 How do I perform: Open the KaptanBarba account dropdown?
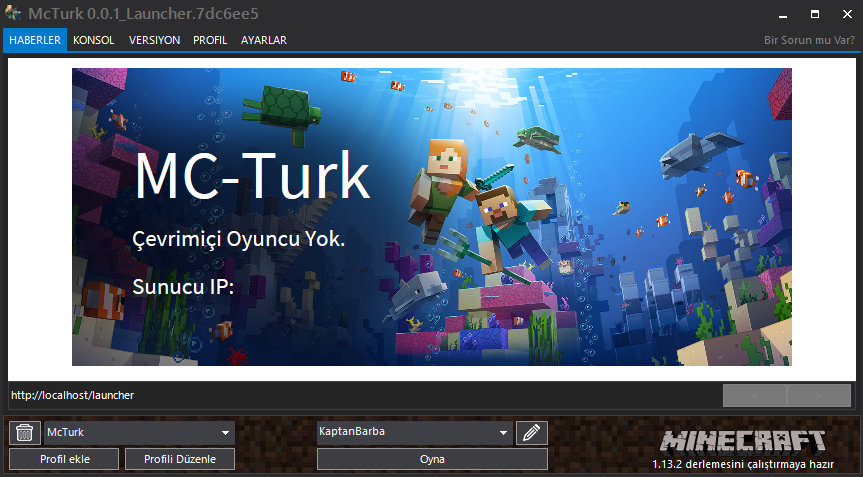pos(415,433)
